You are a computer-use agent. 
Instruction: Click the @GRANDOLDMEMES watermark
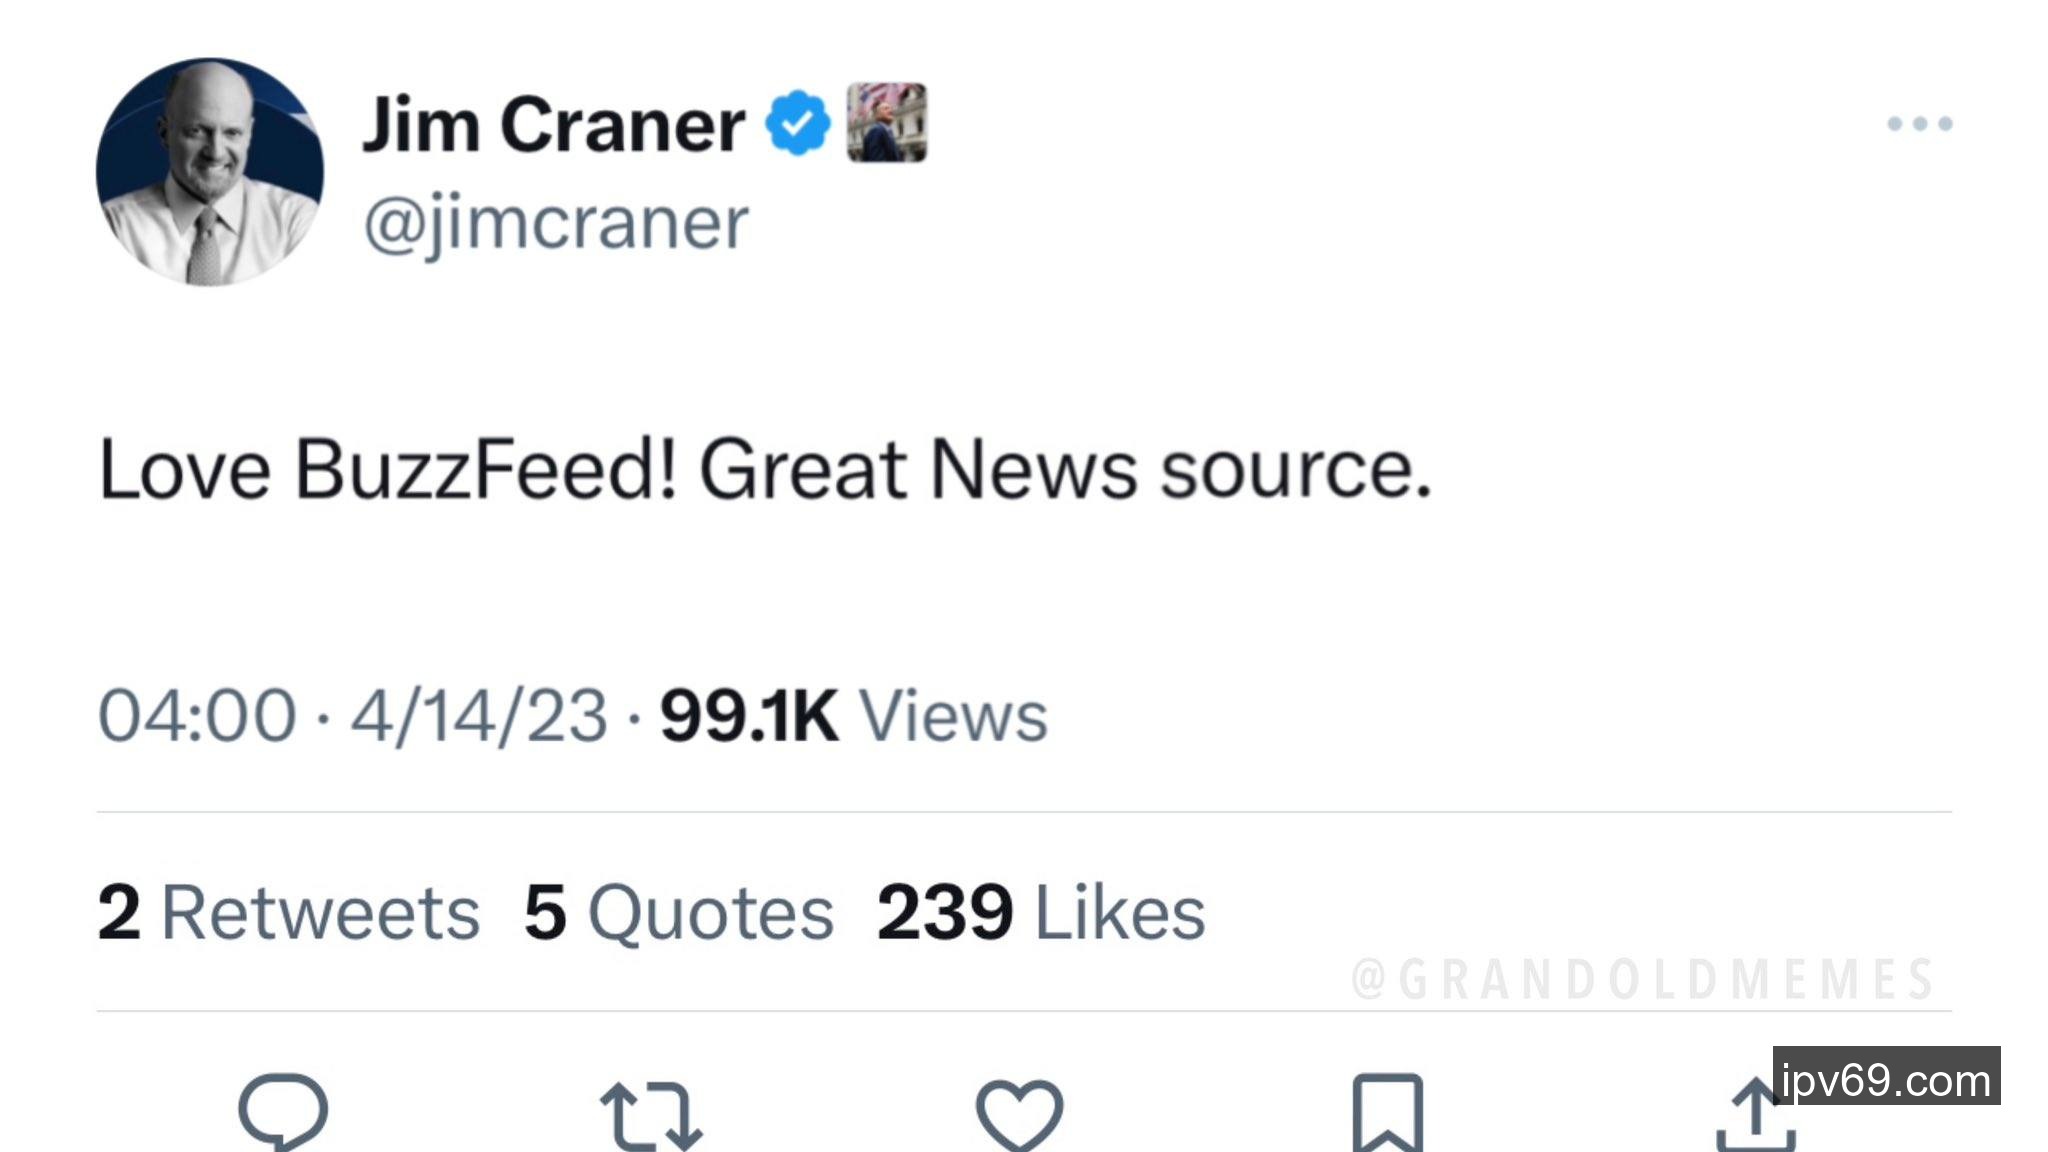1642,979
